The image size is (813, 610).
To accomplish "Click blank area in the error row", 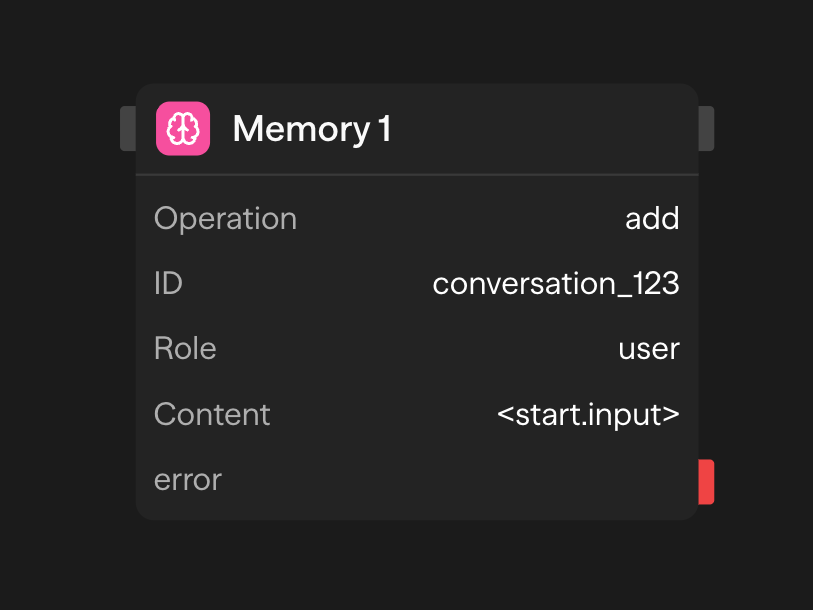I will (x=450, y=480).
